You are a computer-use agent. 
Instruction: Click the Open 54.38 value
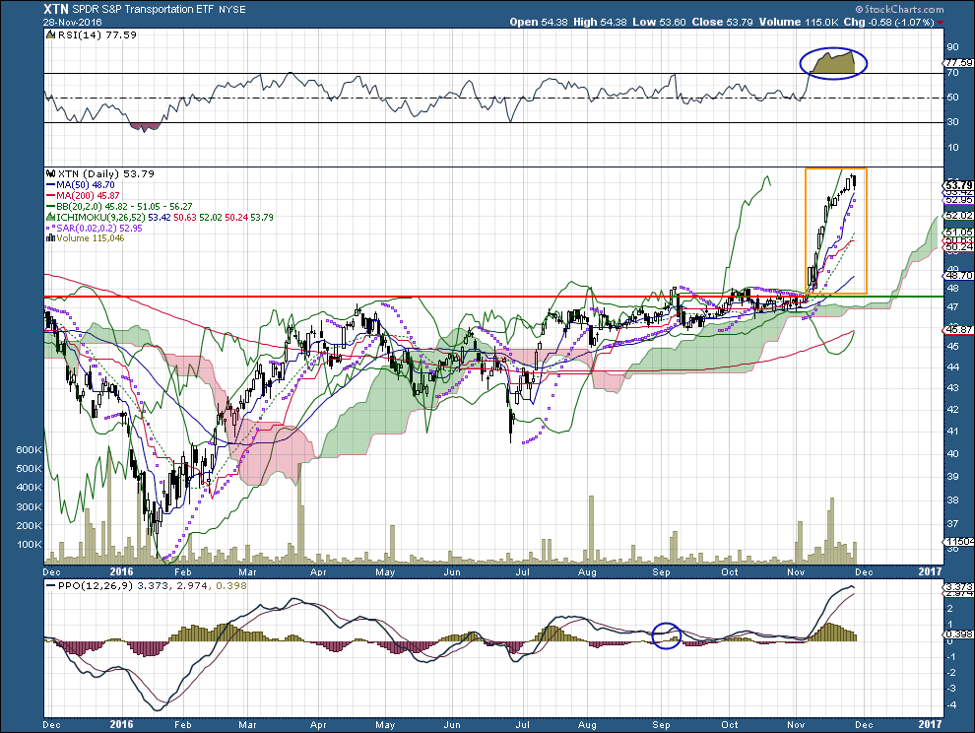[x=538, y=22]
